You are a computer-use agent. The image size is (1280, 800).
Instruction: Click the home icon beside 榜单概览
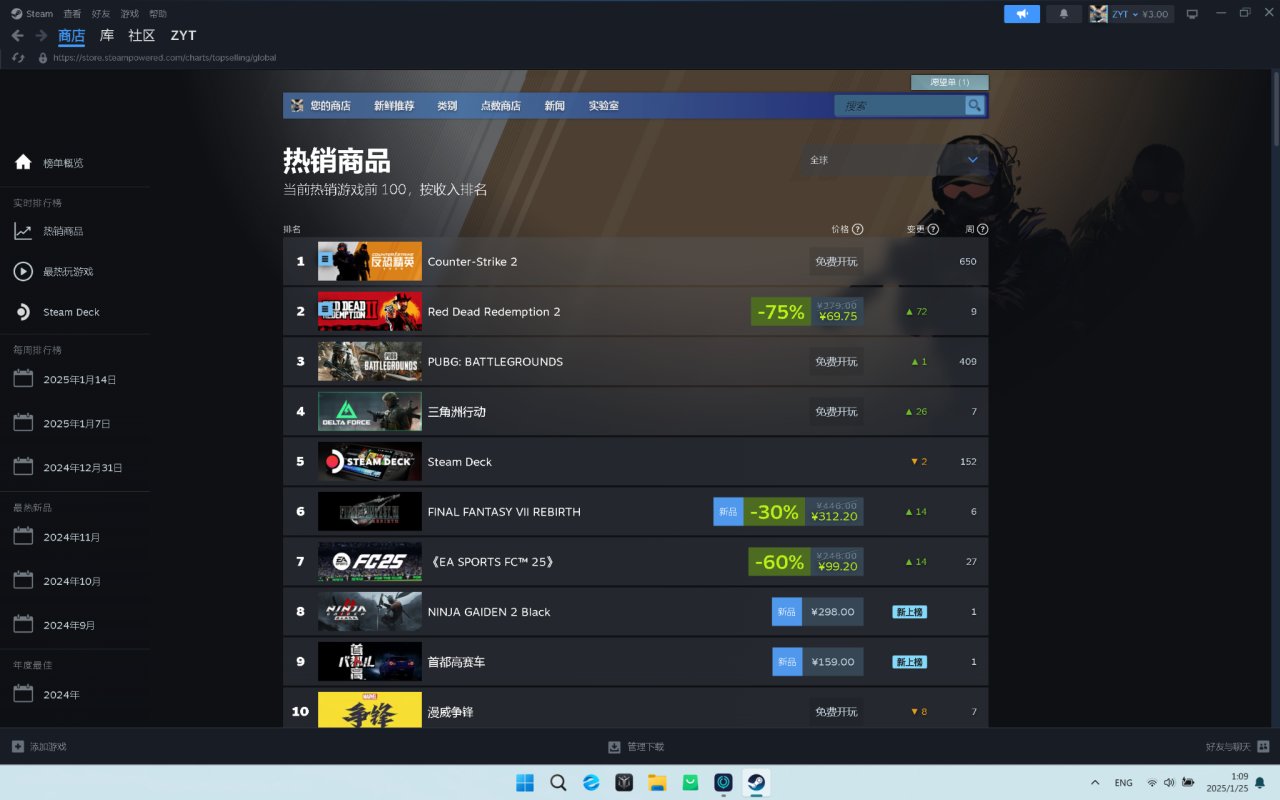[23, 162]
